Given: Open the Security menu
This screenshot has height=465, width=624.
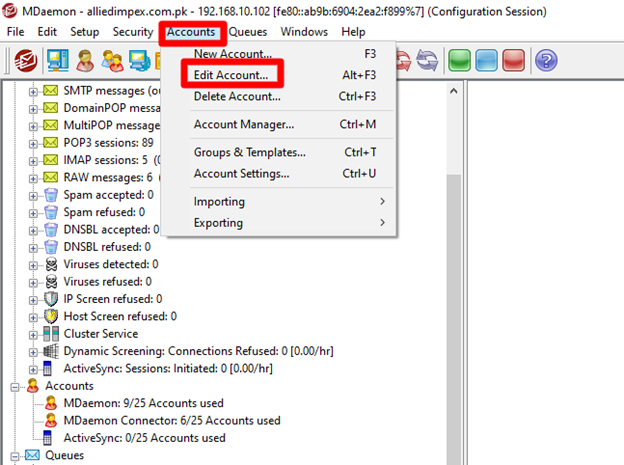Looking at the screenshot, I should 133,32.
